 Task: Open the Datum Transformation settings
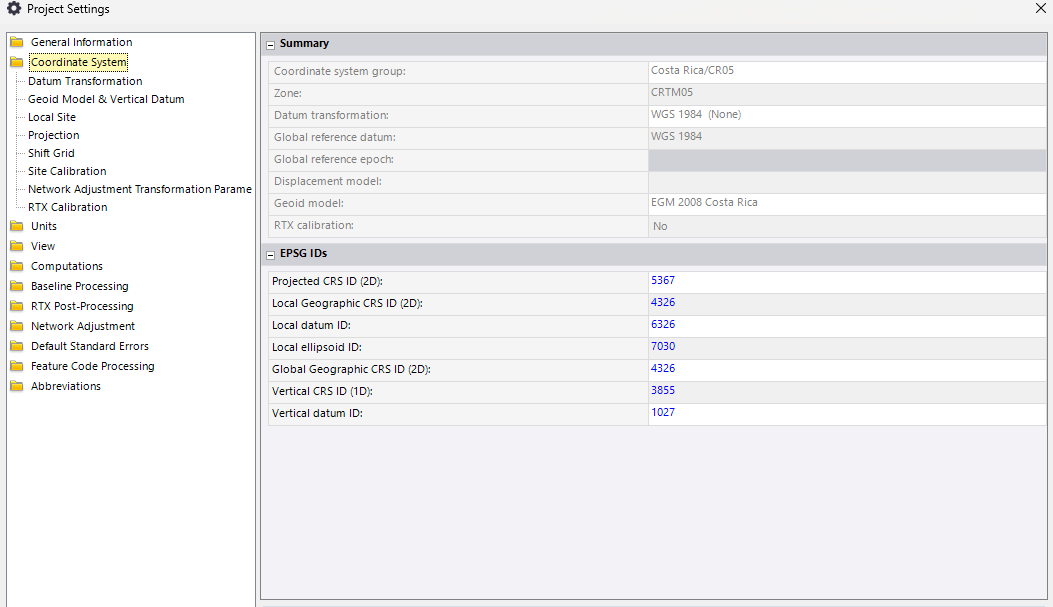tap(85, 81)
